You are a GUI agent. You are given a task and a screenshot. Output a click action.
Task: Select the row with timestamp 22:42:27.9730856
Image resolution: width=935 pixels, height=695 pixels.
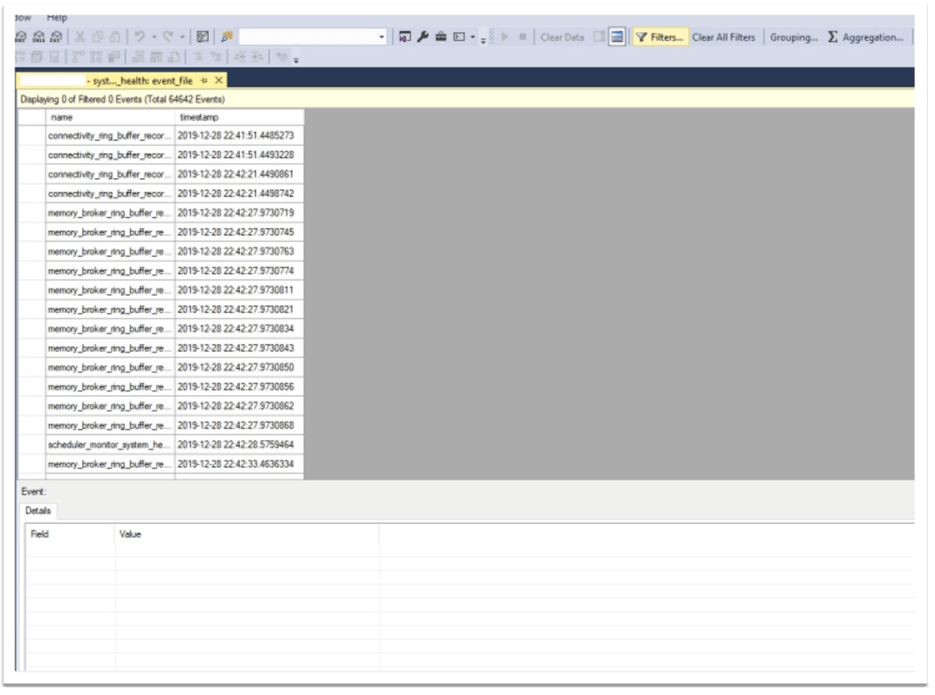(x=161, y=387)
